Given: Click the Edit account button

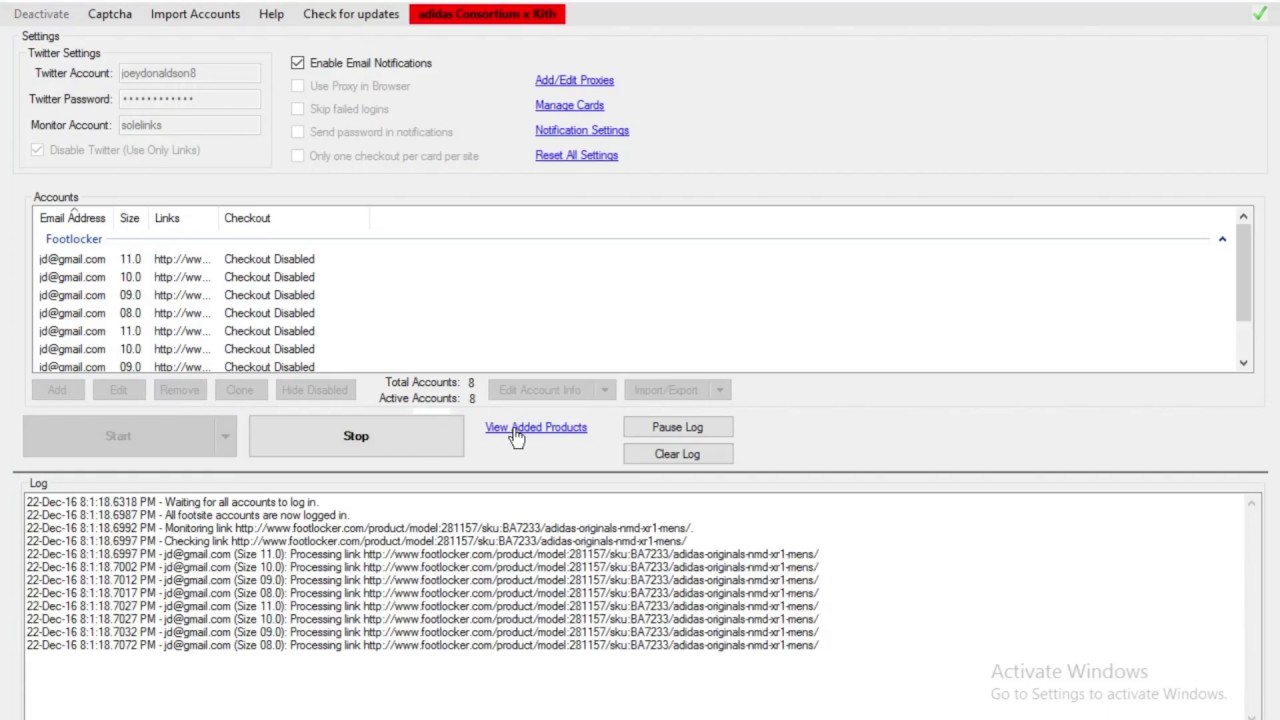Looking at the screenshot, I should click(x=118, y=390).
